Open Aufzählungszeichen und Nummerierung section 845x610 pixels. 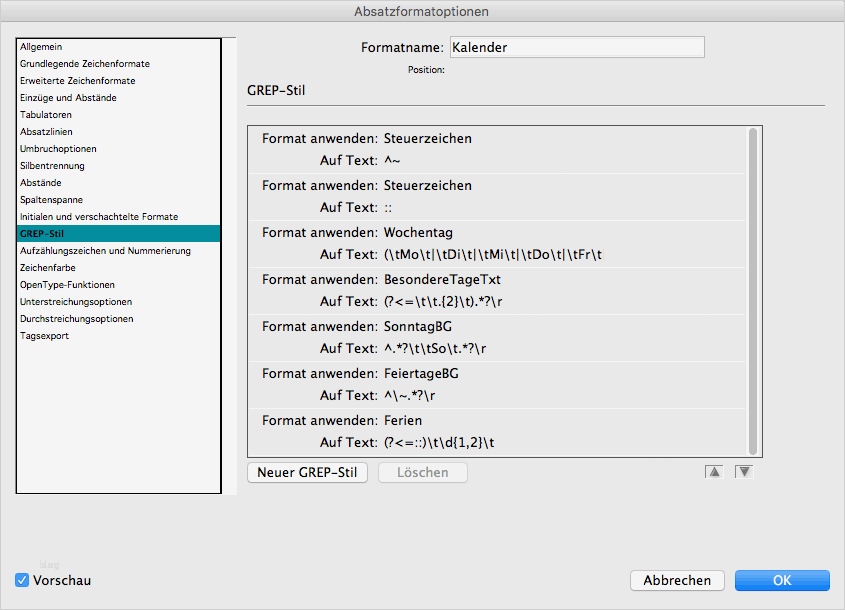point(105,251)
